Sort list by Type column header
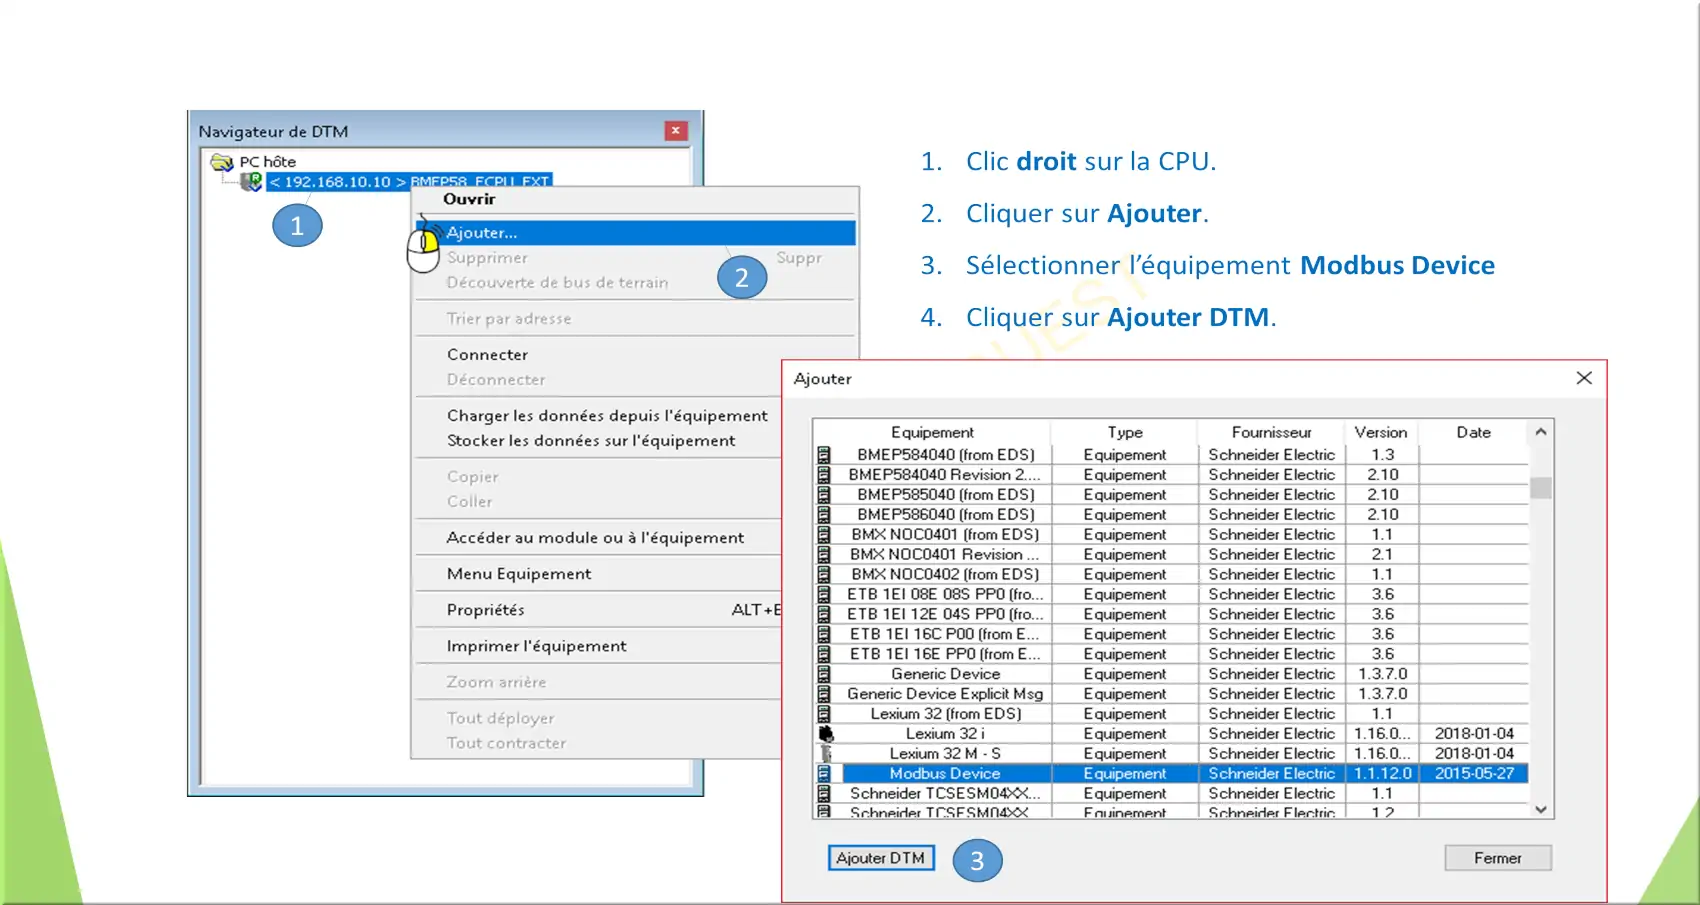 click(1125, 432)
